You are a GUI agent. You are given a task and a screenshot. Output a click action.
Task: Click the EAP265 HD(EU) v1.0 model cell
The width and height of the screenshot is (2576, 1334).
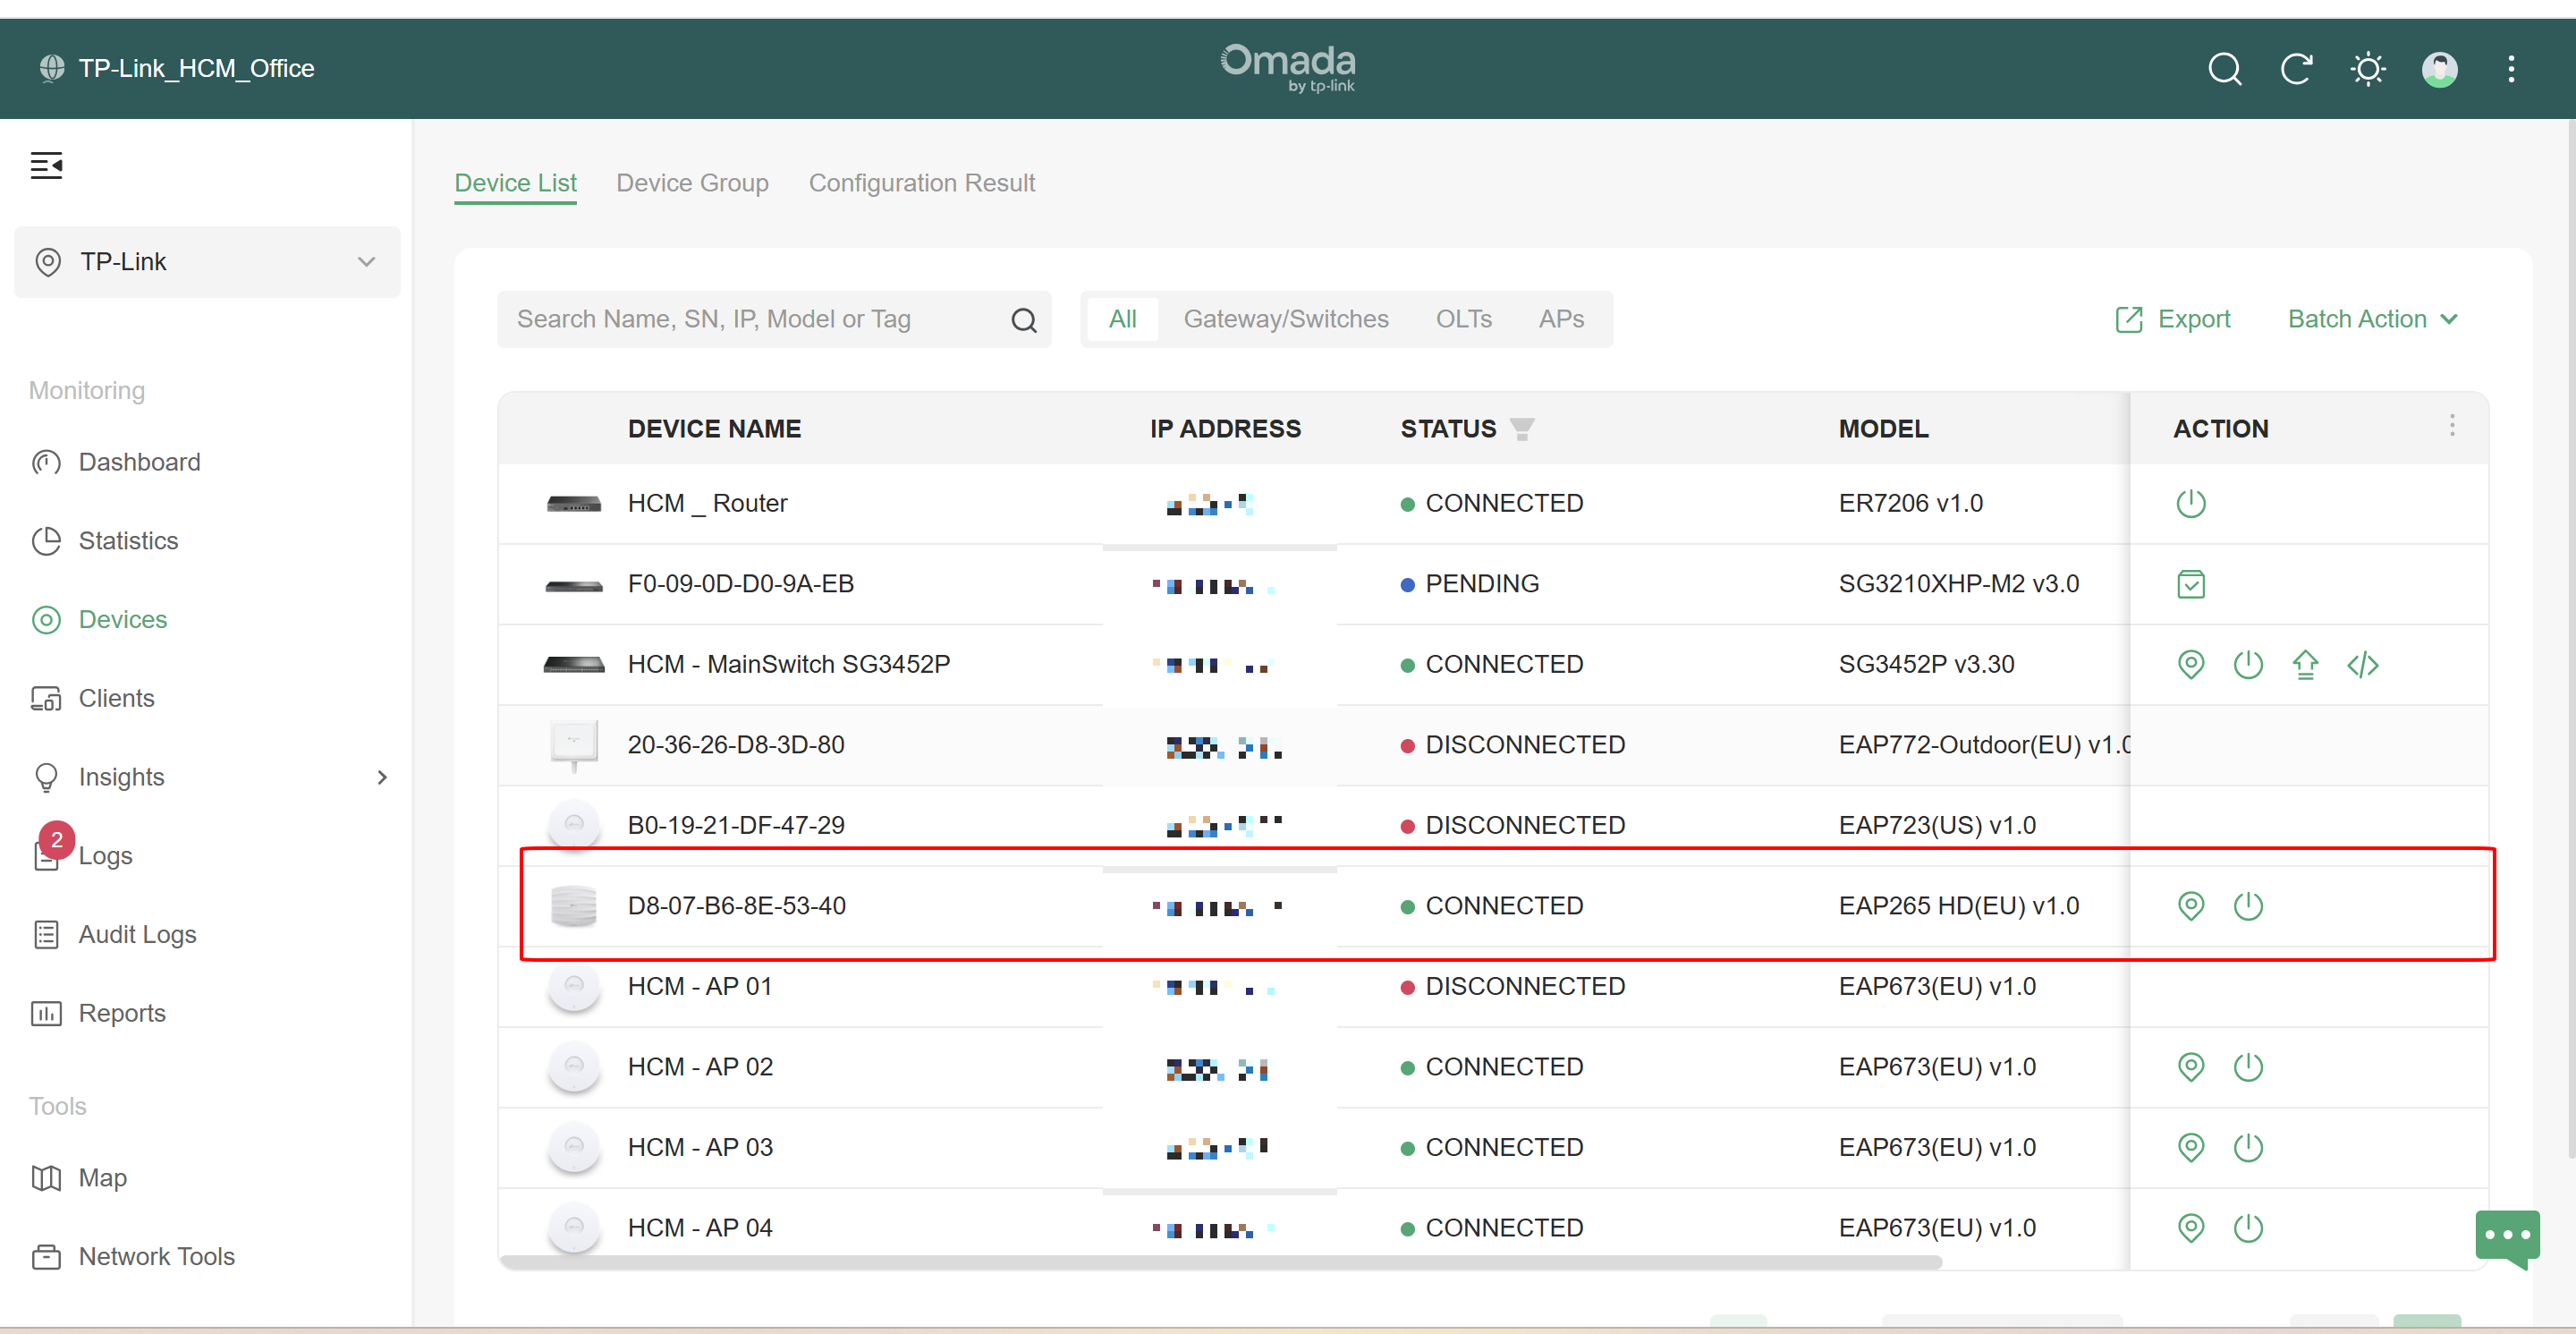pyautogui.click(x=1958, y=906)
